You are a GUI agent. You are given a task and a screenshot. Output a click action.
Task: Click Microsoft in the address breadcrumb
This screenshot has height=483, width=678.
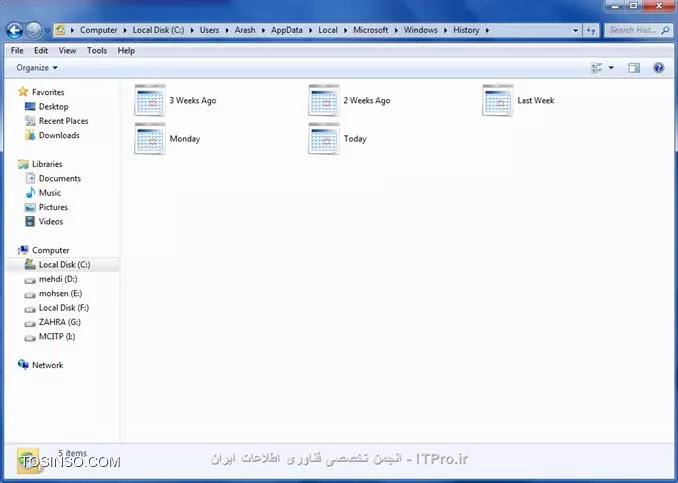tap(371, 30)
